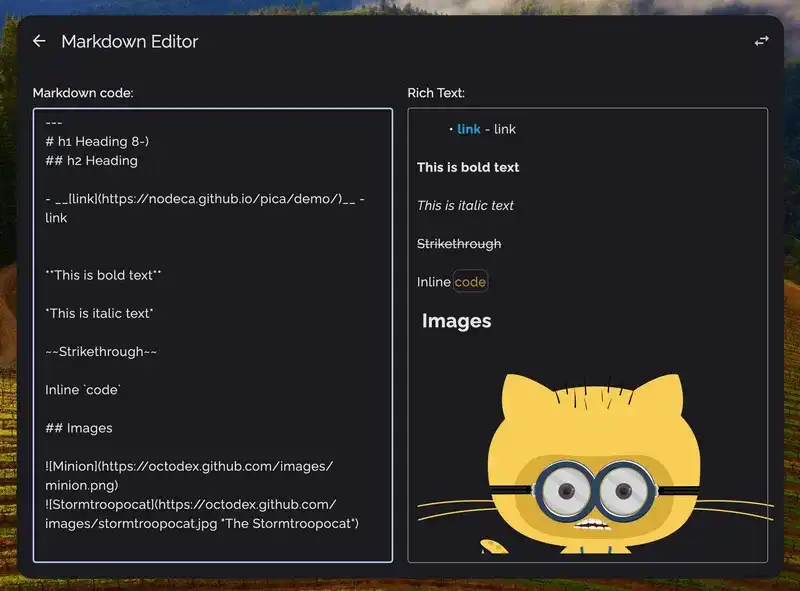This screenshot has width=800, height=591.
Task: Click the bold markdown line with asterisks
Action: (x=105, y=274)
